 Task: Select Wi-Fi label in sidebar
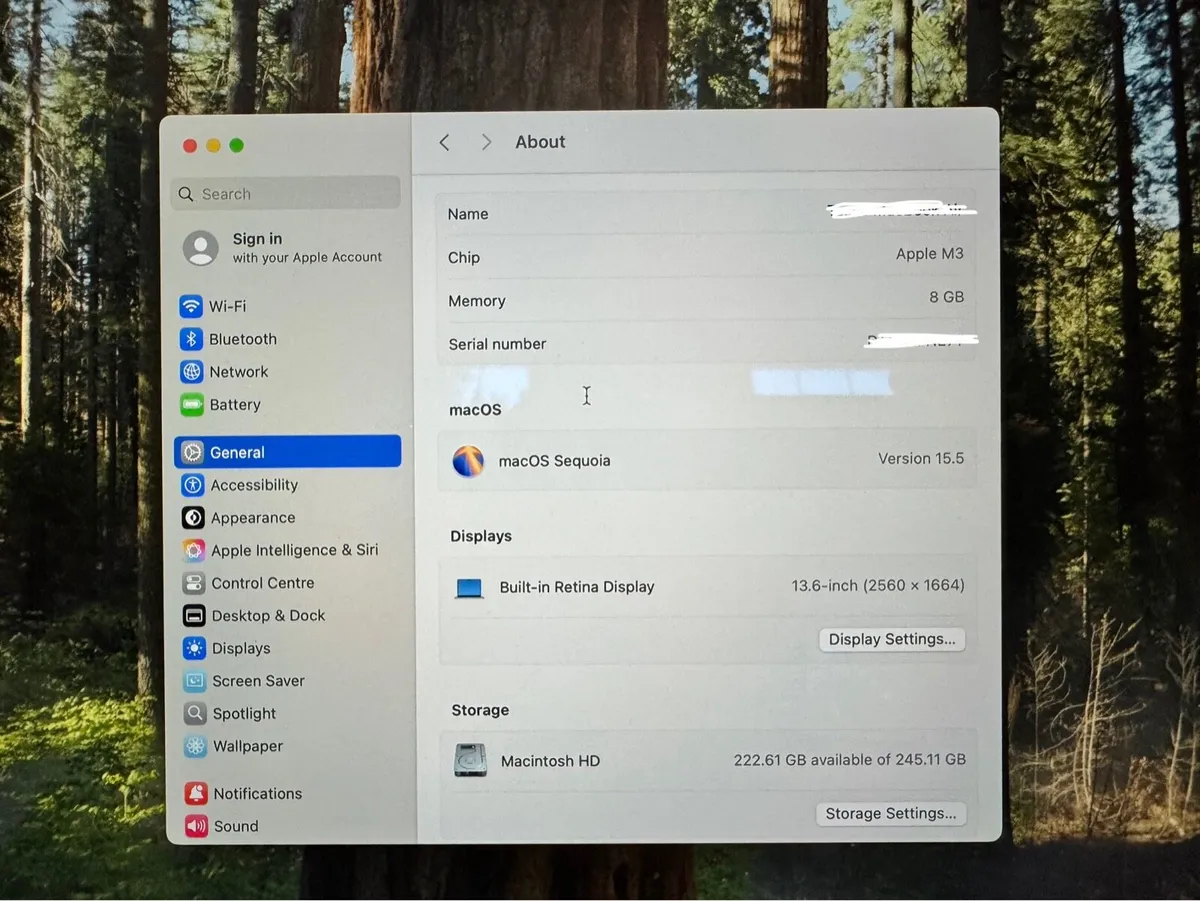[228, 306]
